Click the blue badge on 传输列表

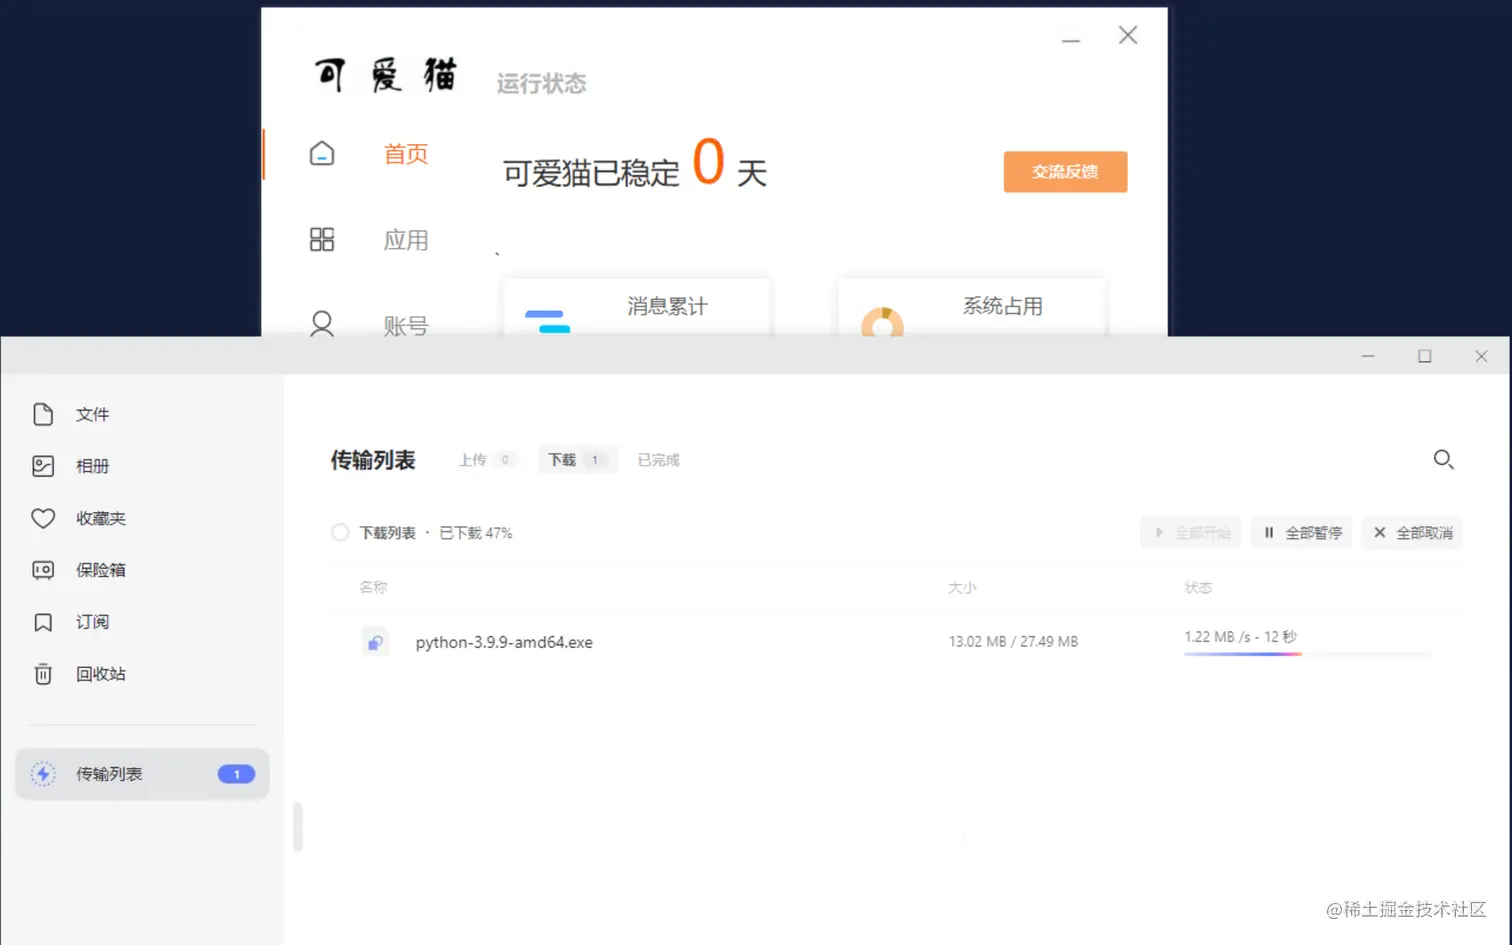click(236, 774)
